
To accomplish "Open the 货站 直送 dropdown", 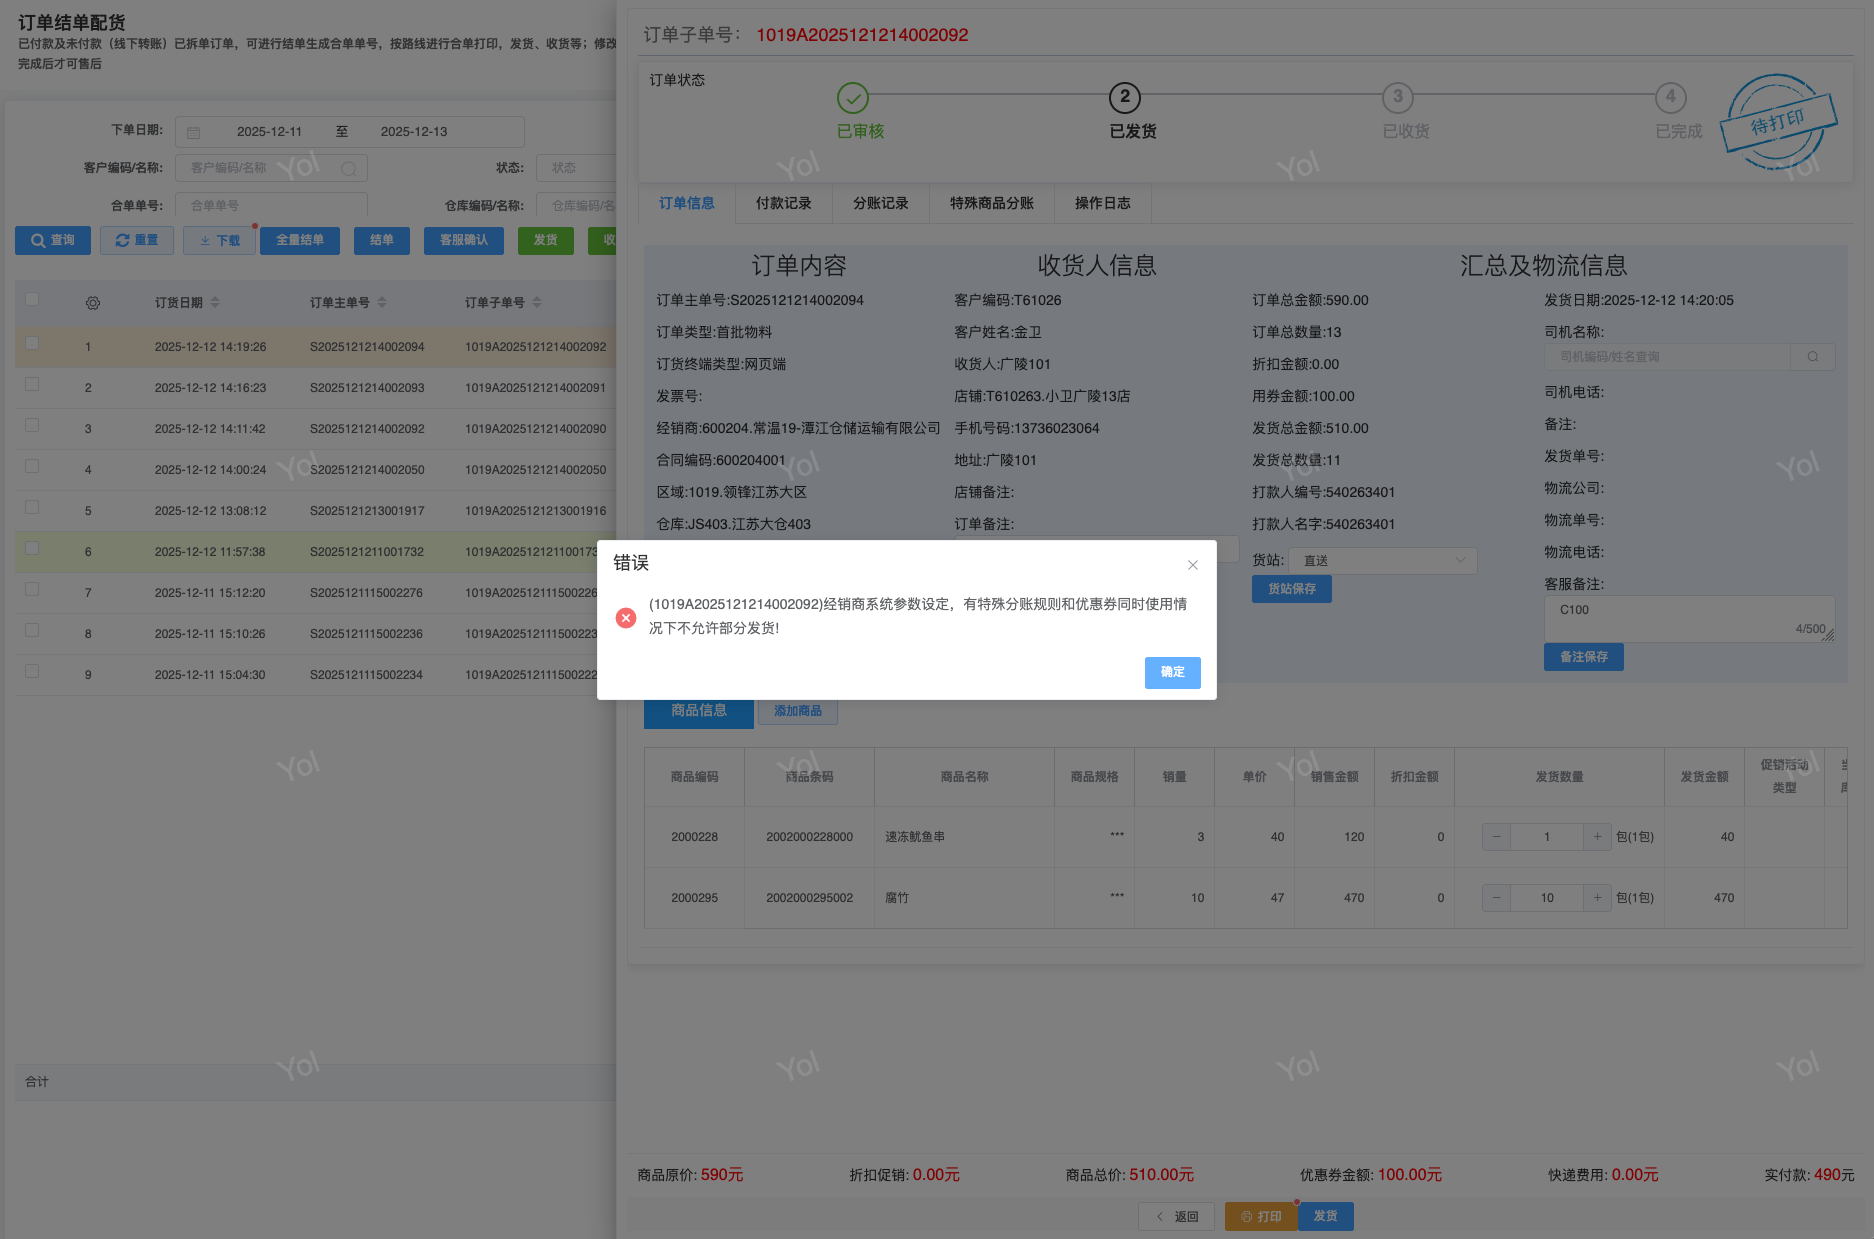I will click(x=1382, y=561).
